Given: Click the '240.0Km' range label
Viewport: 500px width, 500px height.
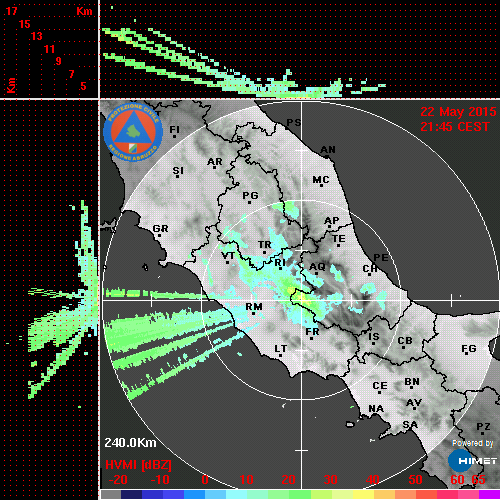Looking at the screenshot, I should [130, 443].
